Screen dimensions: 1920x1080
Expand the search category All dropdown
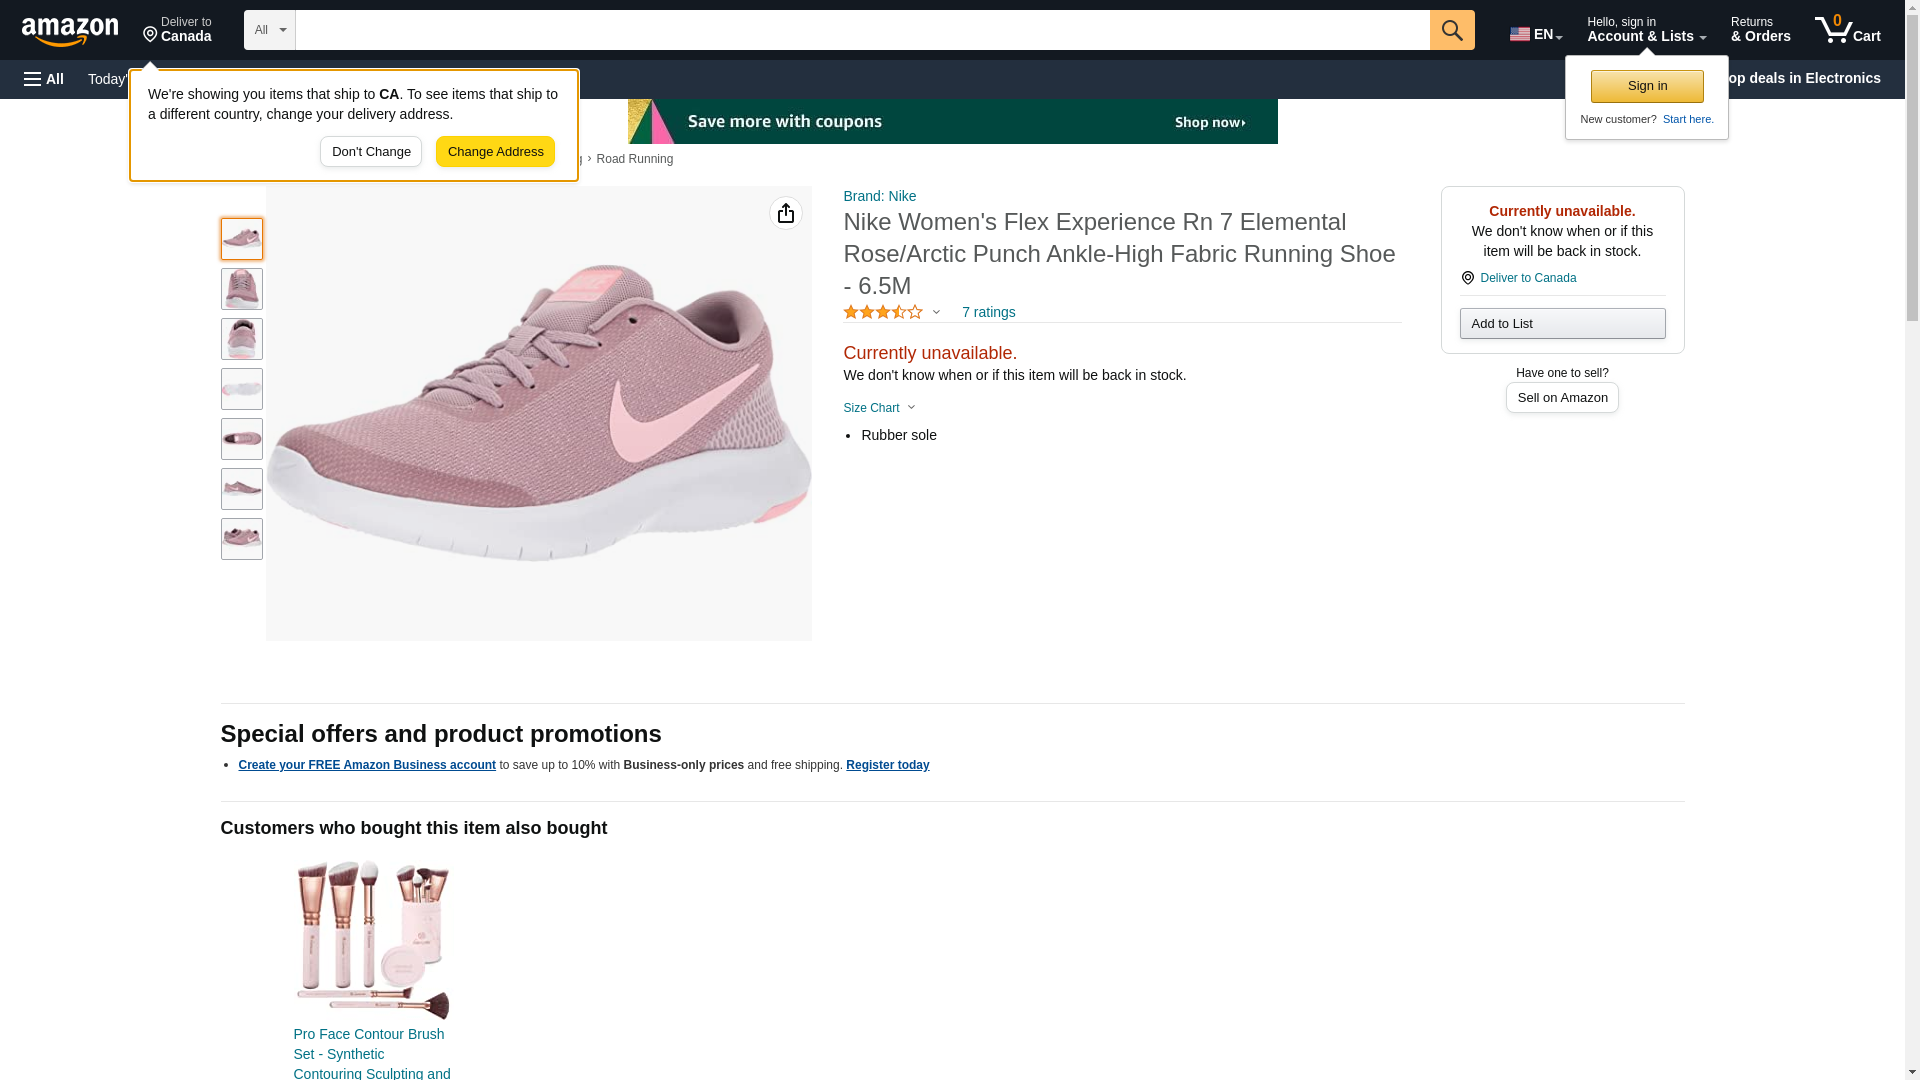tap(269, 30)
